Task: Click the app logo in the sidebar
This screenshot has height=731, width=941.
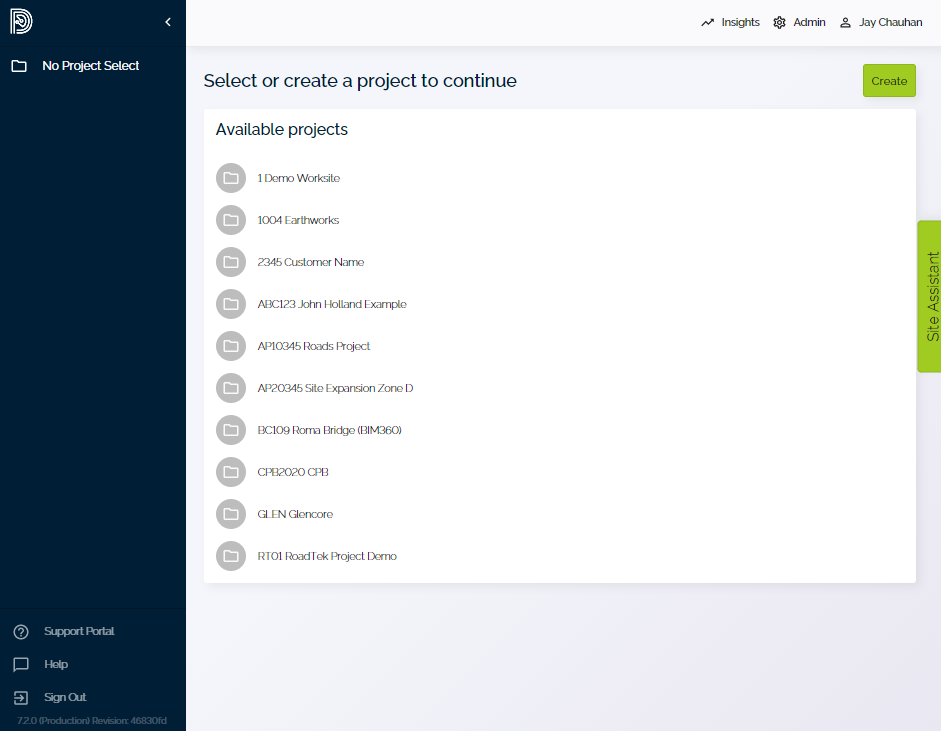Action: pos(21,21)
